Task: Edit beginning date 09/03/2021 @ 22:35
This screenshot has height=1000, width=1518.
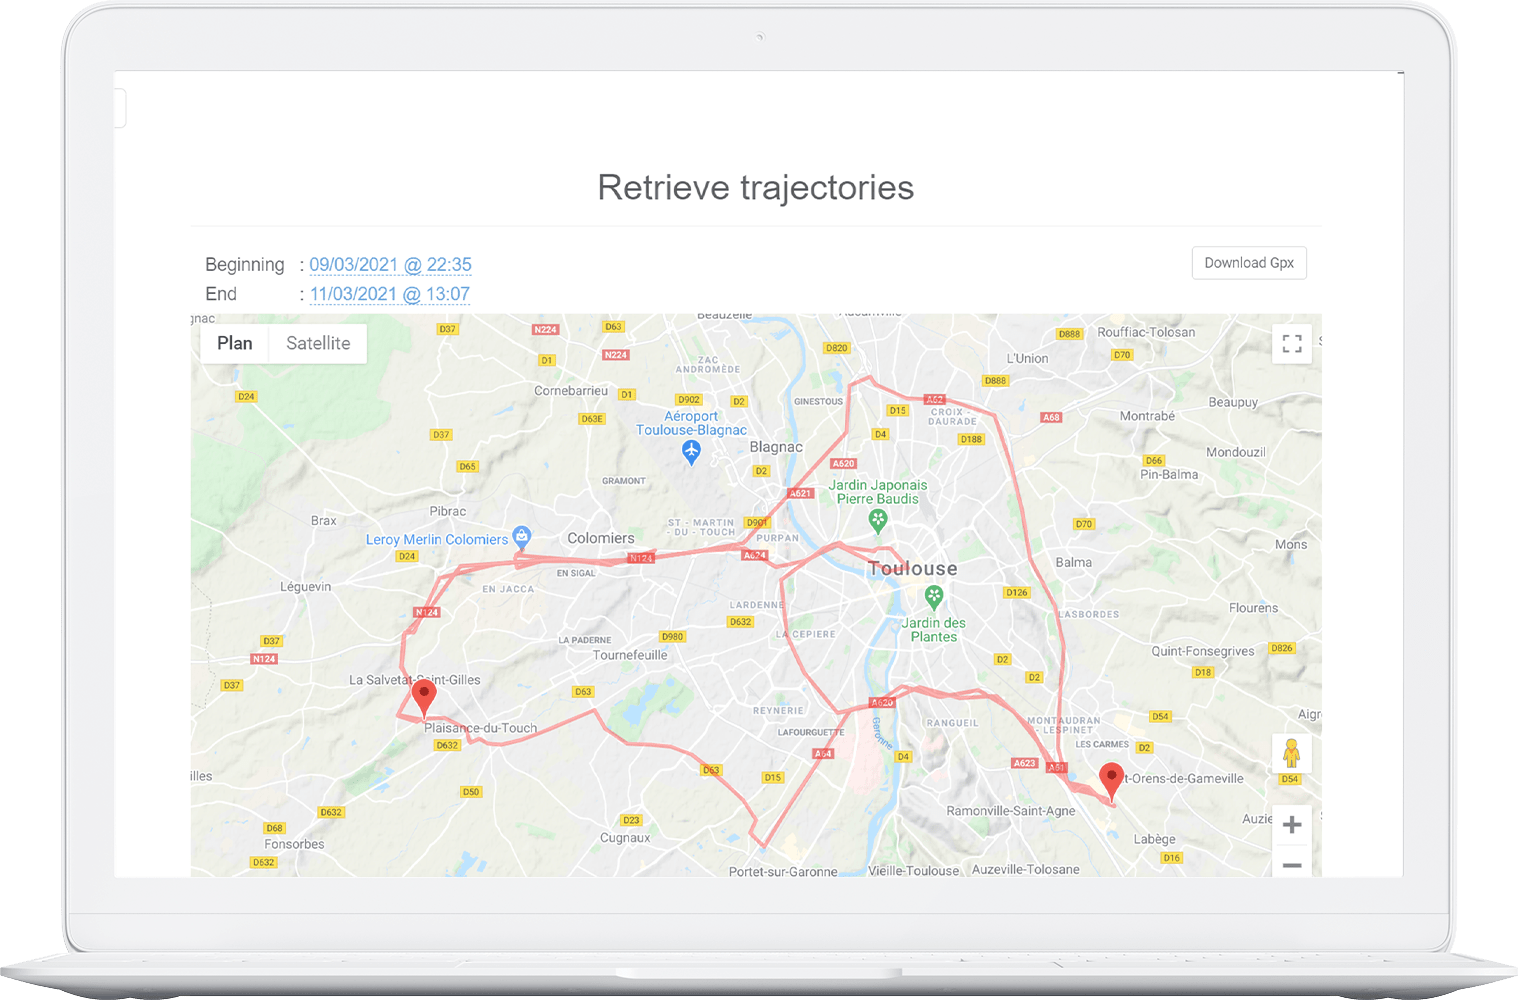Action: (390, 265)
